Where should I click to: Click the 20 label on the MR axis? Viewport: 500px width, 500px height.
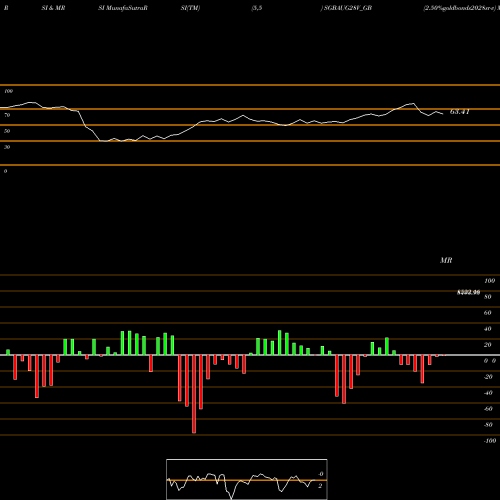488,345
